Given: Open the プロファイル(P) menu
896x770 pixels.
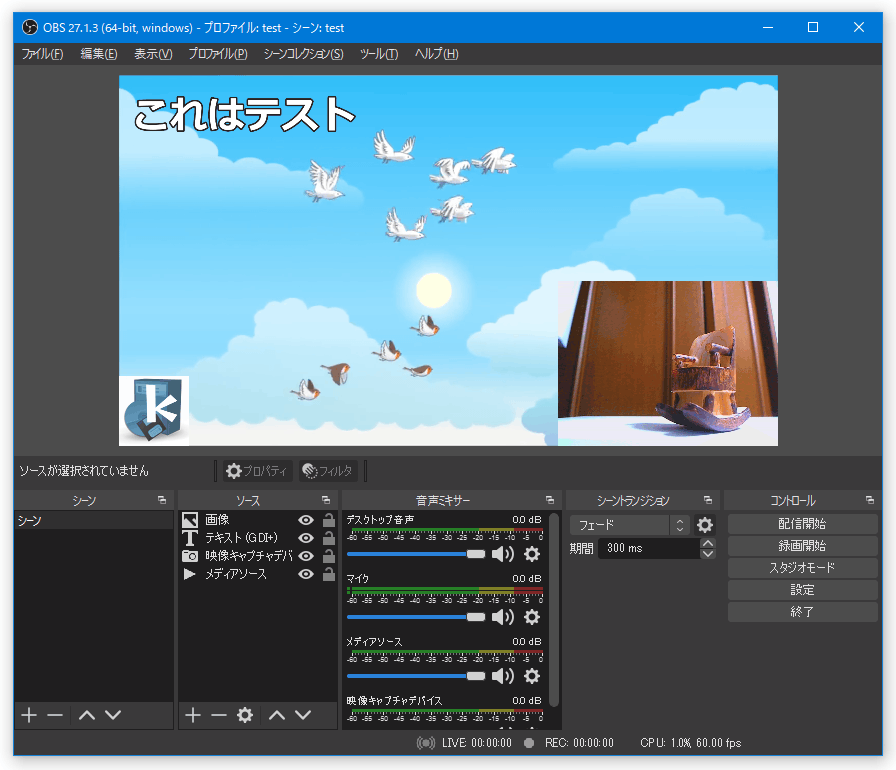Looking at the screenshot, I should [218, 54].
